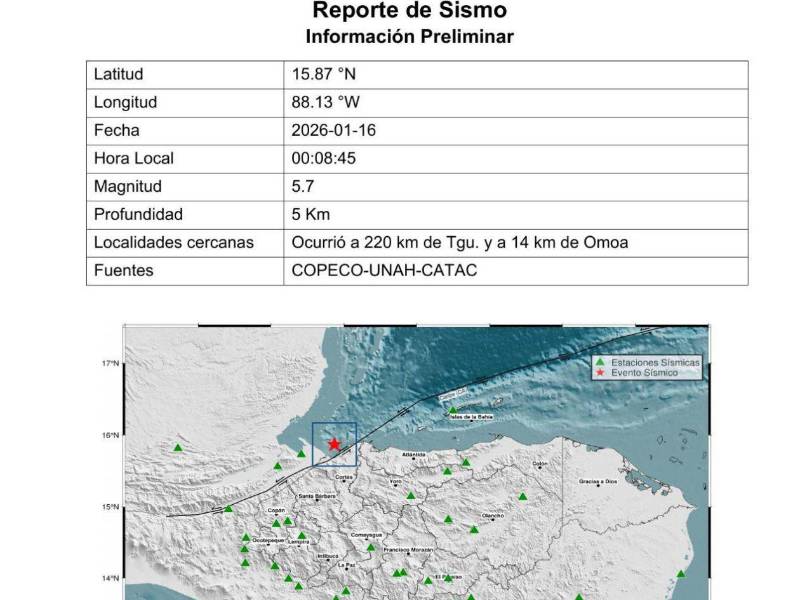Click the station triangle near Olancho
The image size is (800, 600).
[474, 529]
